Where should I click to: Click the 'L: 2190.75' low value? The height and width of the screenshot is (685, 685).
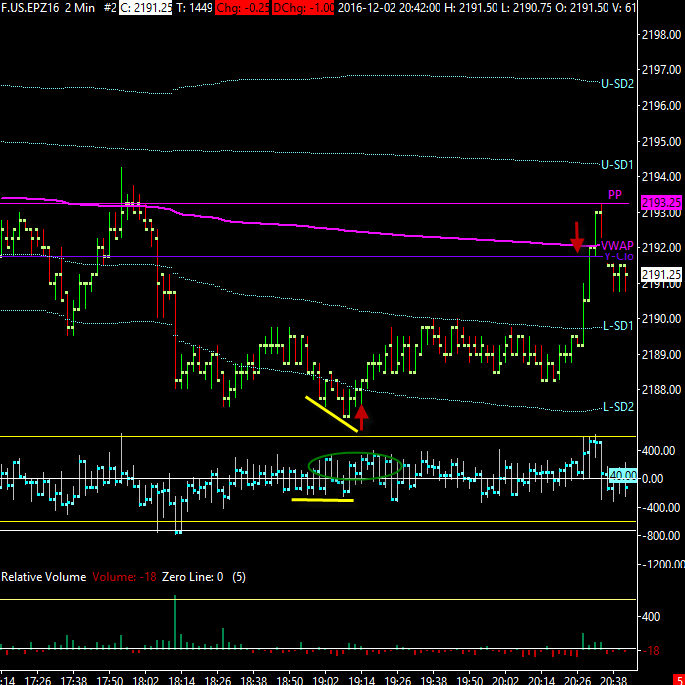[526, 7]
